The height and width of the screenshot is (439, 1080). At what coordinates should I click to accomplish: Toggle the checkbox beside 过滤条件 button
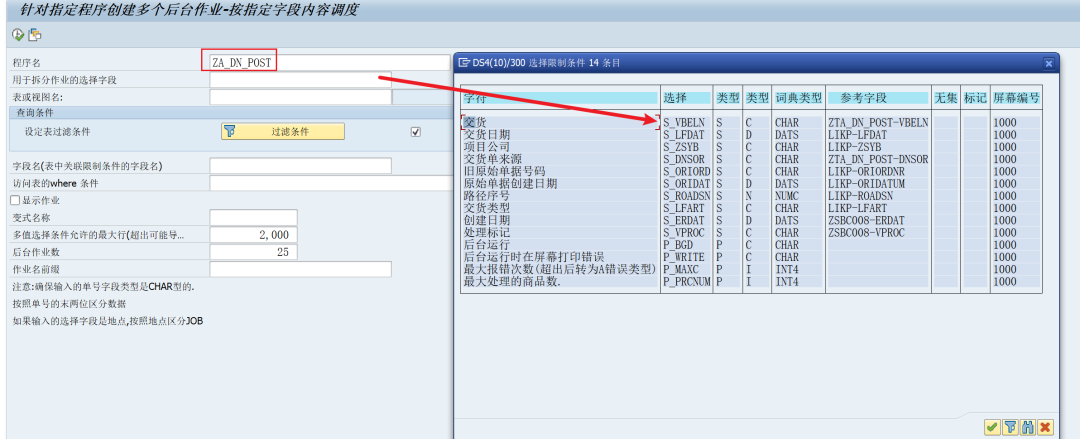tap(415, 132)
